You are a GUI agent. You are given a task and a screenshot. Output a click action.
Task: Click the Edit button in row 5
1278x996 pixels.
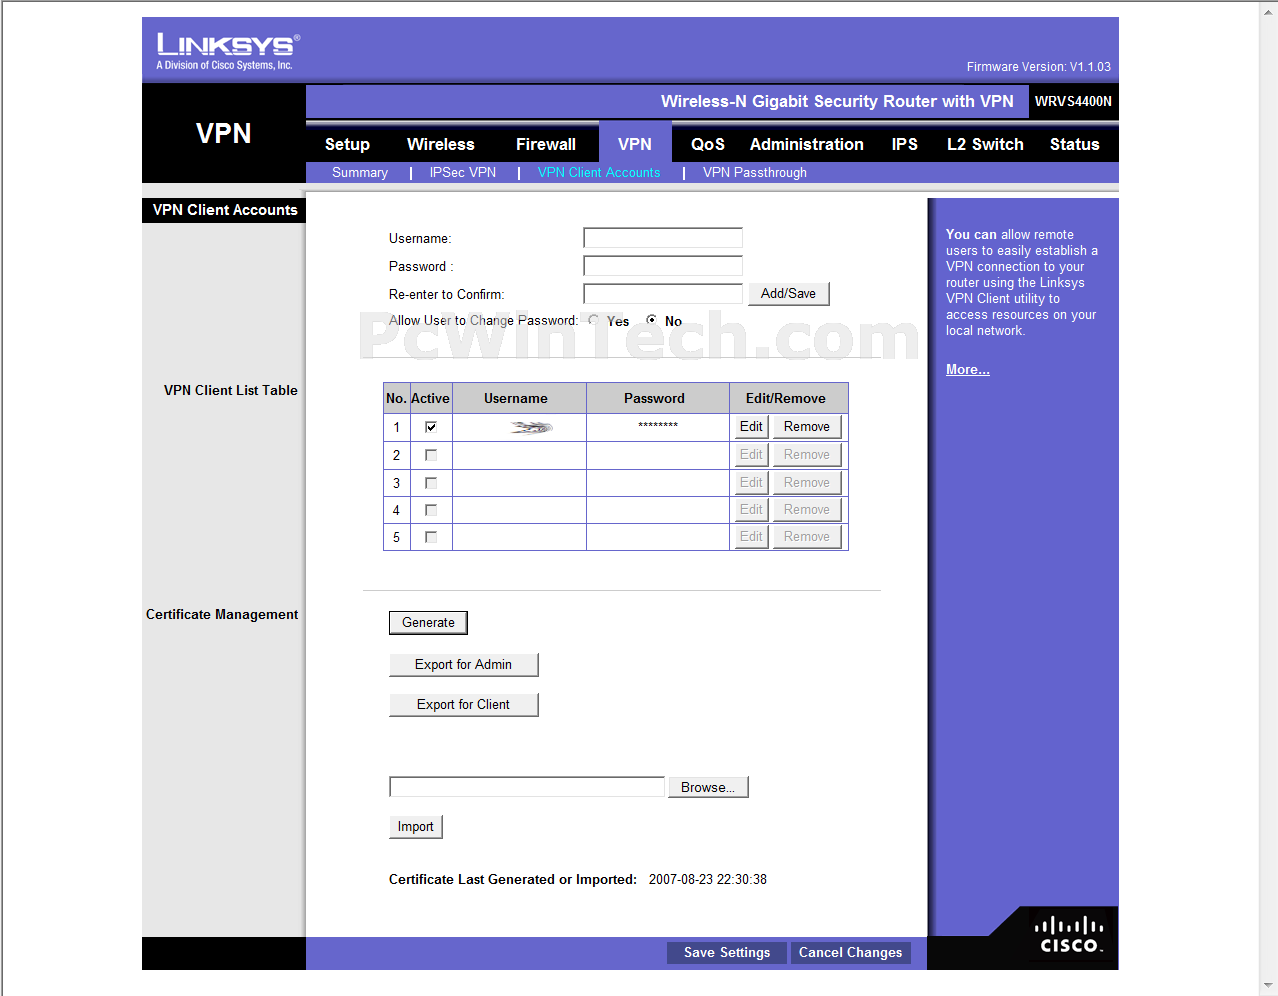pos(751,537)
